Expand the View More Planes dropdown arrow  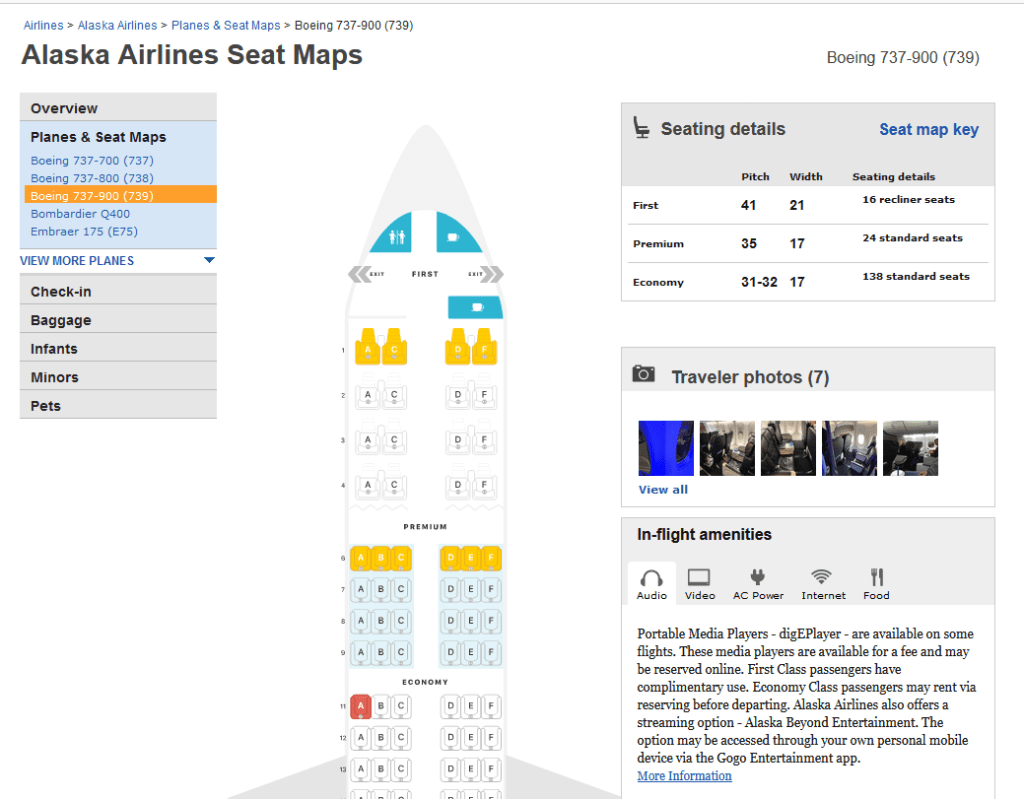coord(209,261)
